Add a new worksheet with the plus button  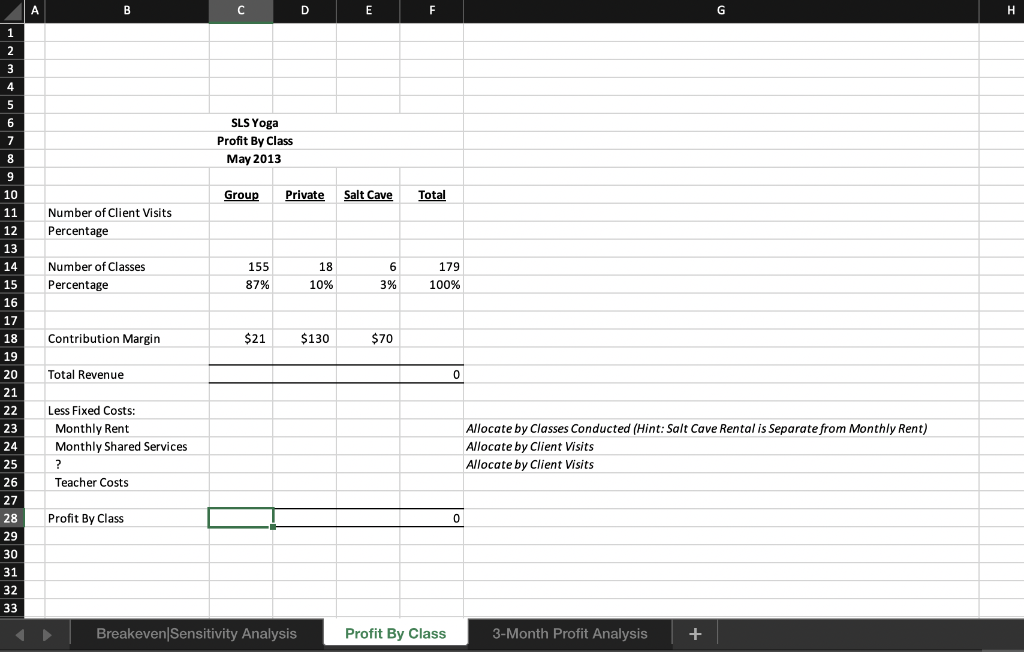click(694, 632)
